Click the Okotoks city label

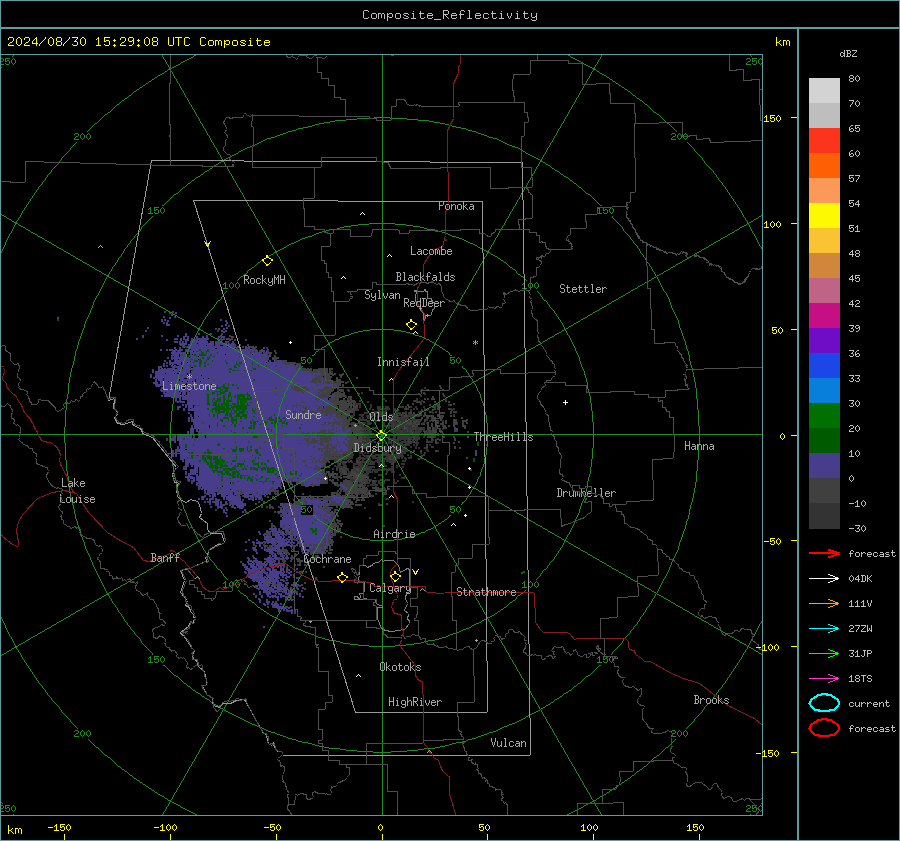click(x=400, y=667)
